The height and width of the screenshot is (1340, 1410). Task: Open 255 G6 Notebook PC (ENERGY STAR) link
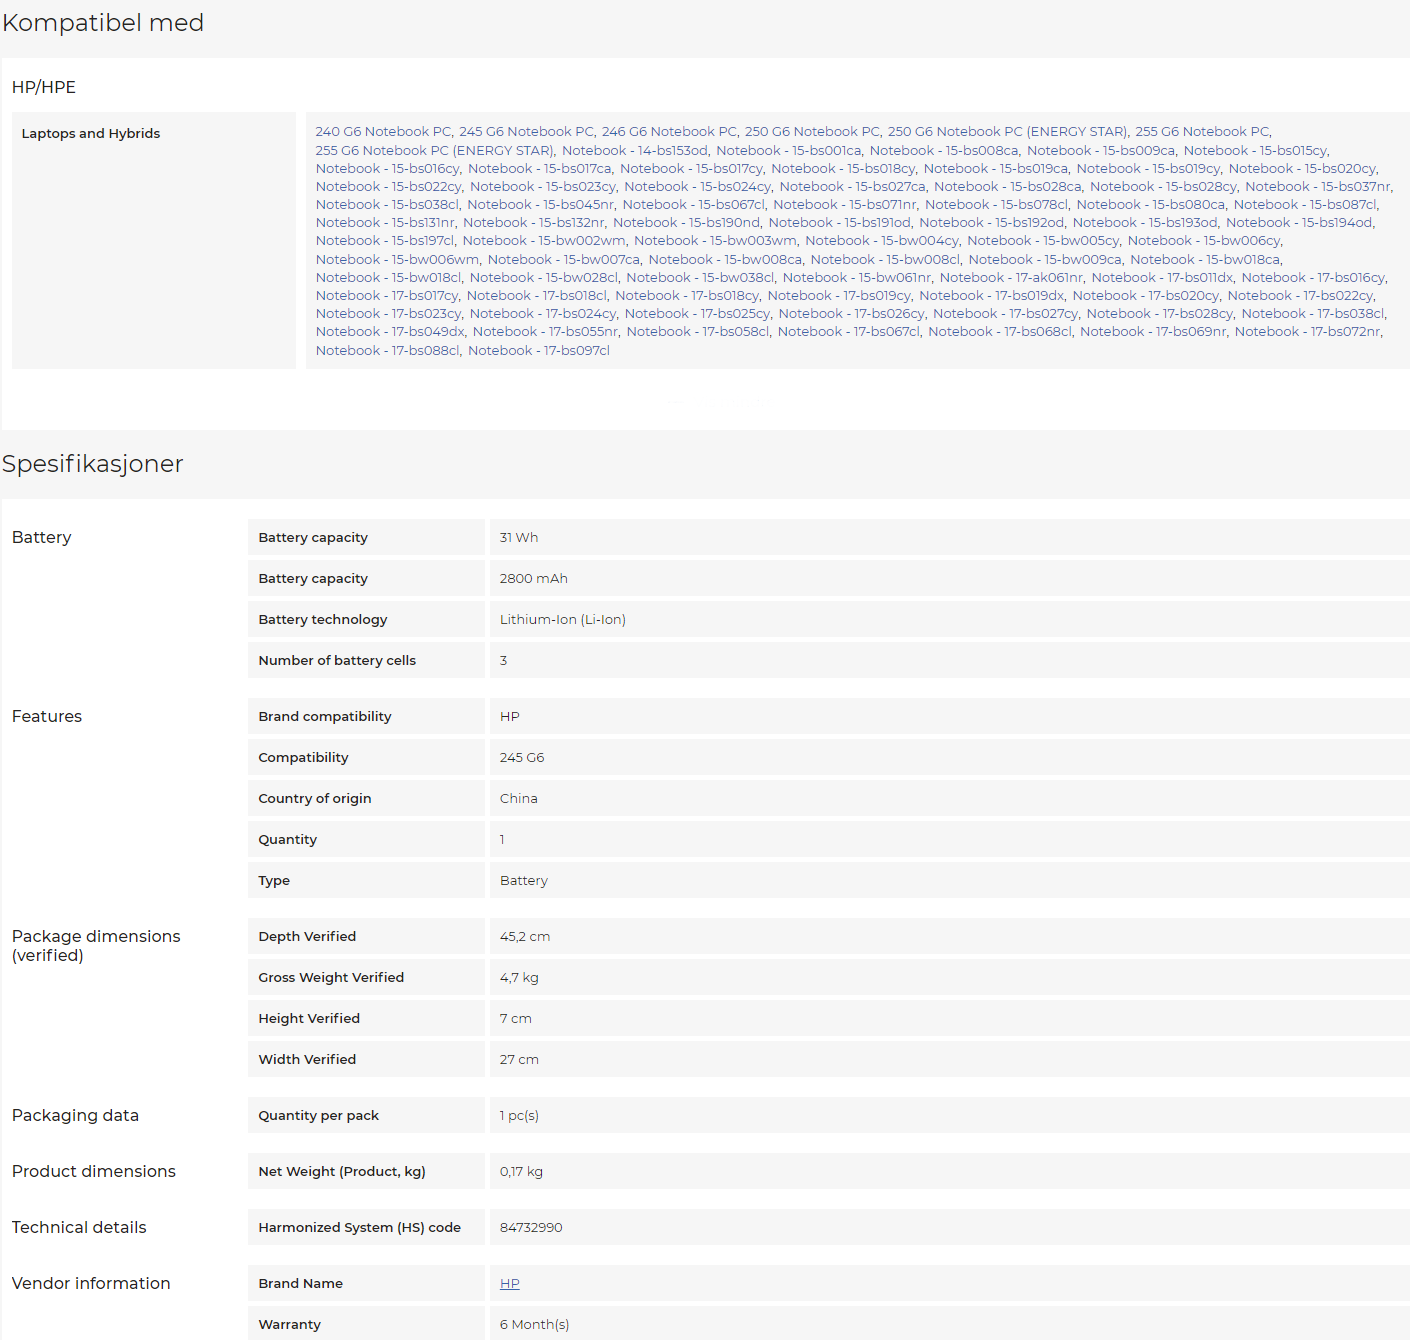tap(434, 151)
